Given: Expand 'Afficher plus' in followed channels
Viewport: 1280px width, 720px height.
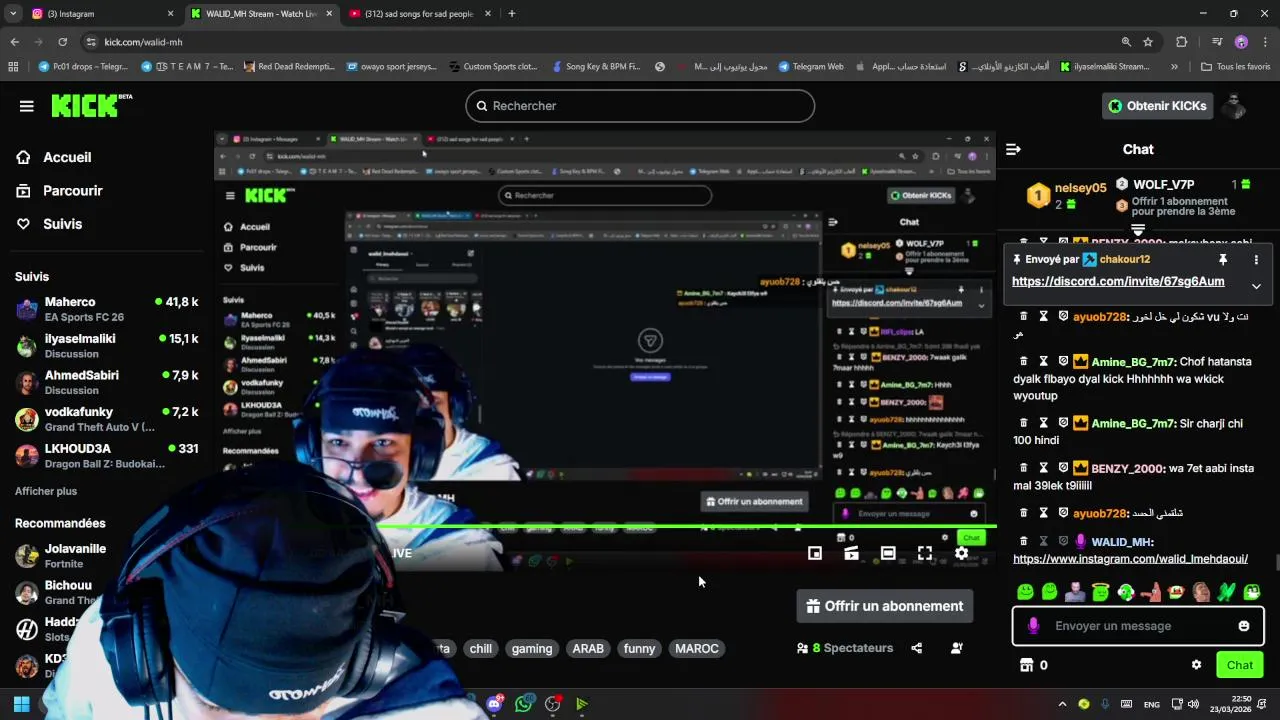Looking at the screenshot, I should tap(46, 491).
